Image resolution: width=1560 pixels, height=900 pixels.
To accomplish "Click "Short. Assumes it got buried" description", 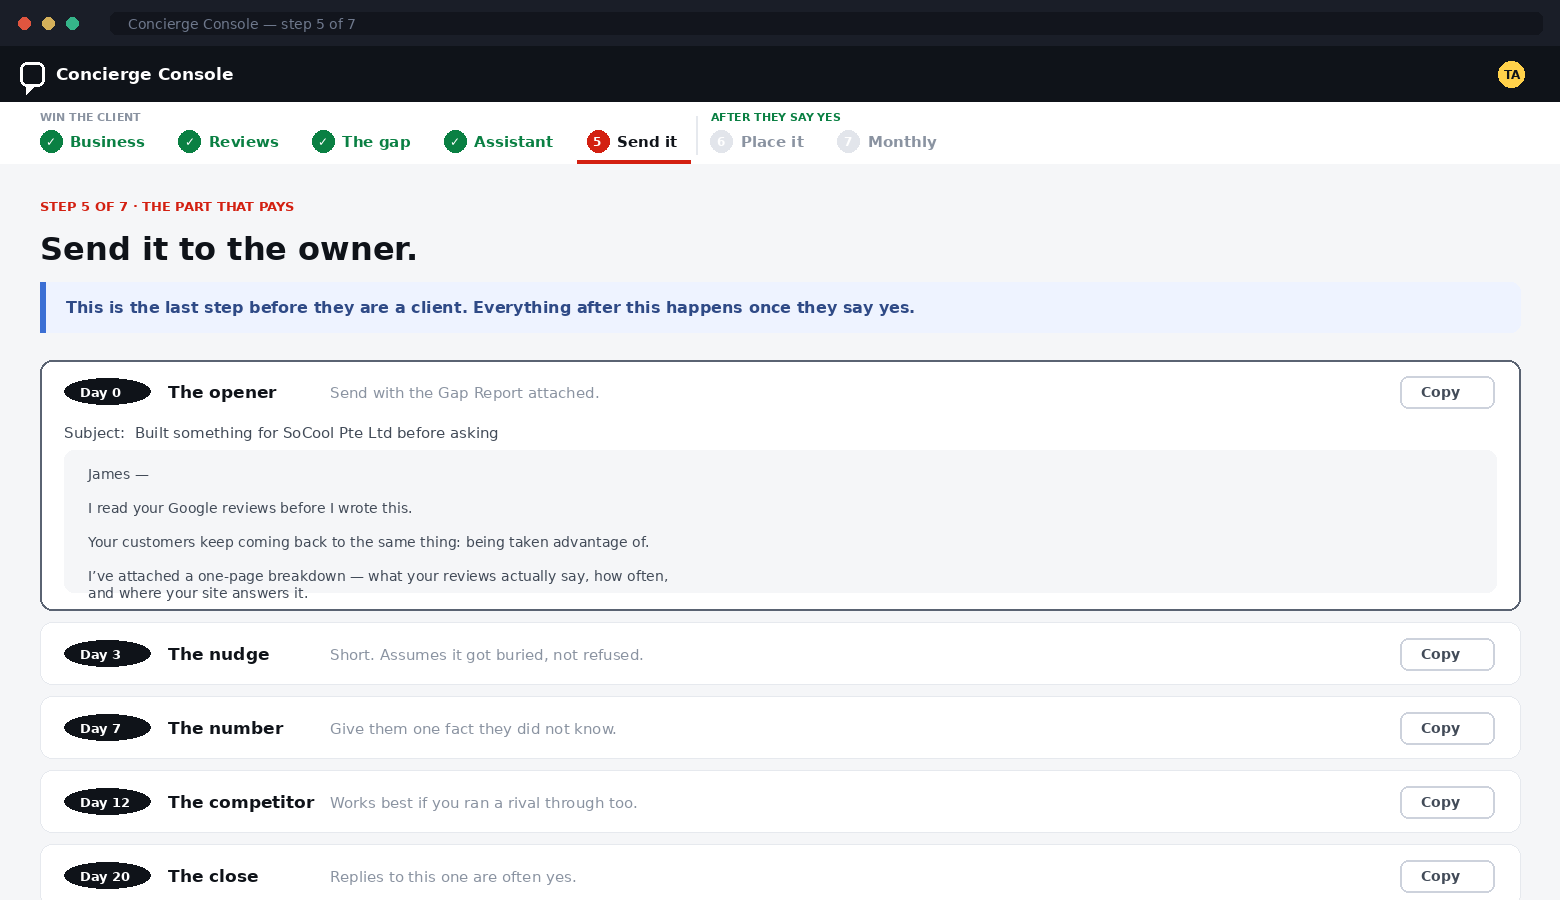I will click(486, 655).
